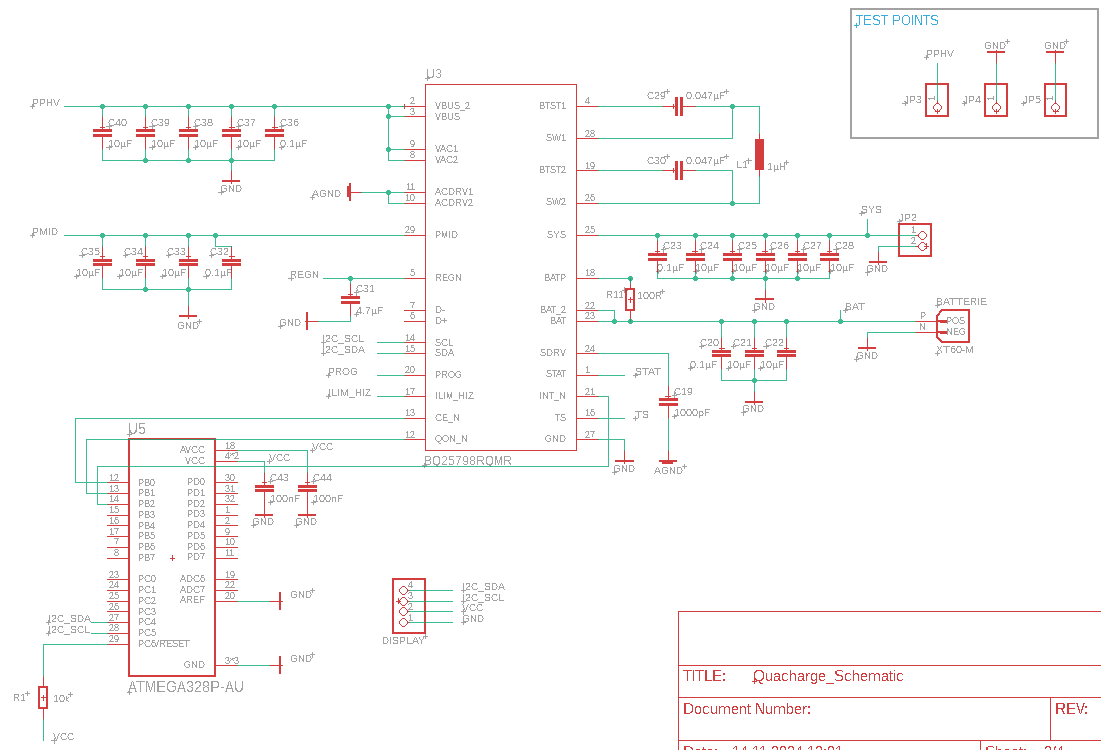Select the PC6/RESET pin label on U5
Screen dimensions: 1101x750
[x=164, y=643]
